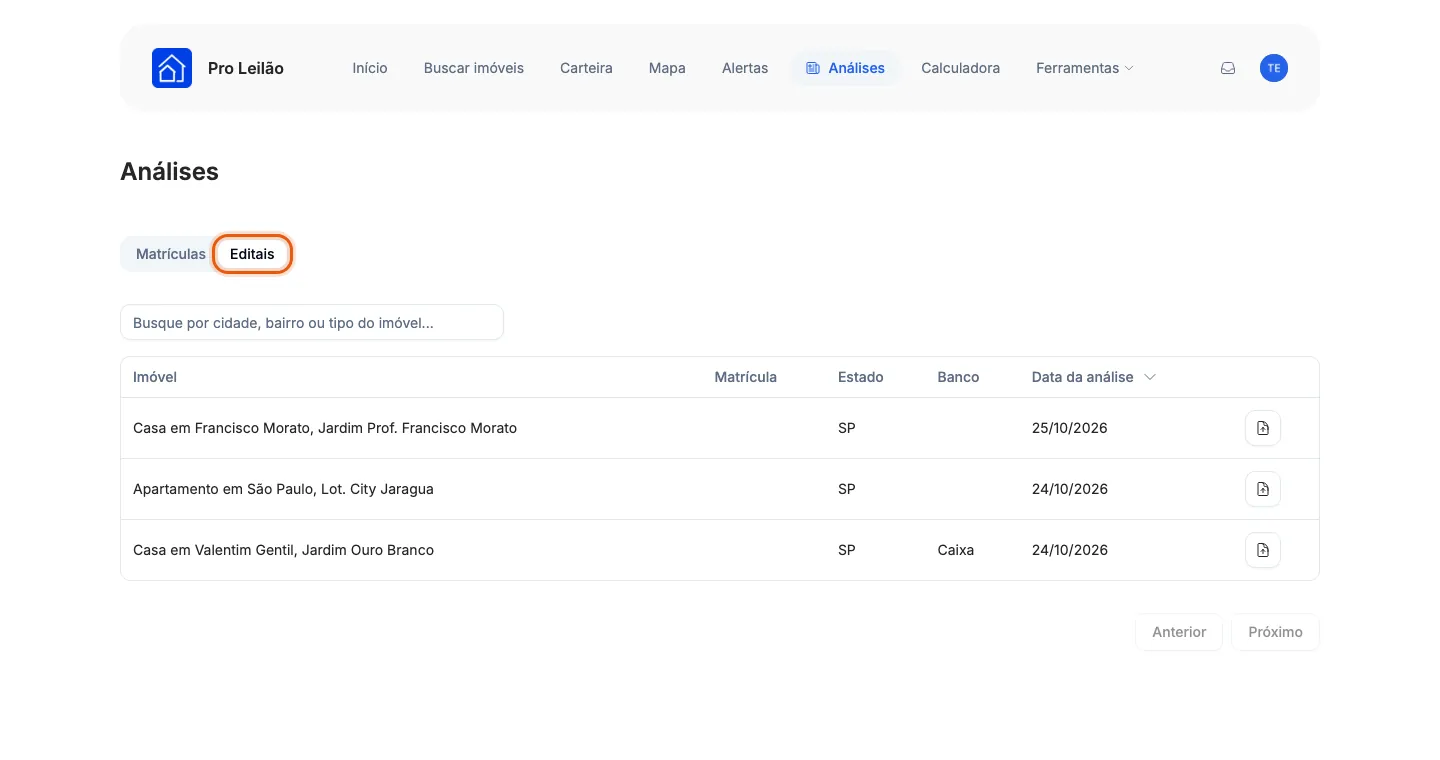Open the Calculadora page
The image size is (1440, 760).
coord(961,68)
